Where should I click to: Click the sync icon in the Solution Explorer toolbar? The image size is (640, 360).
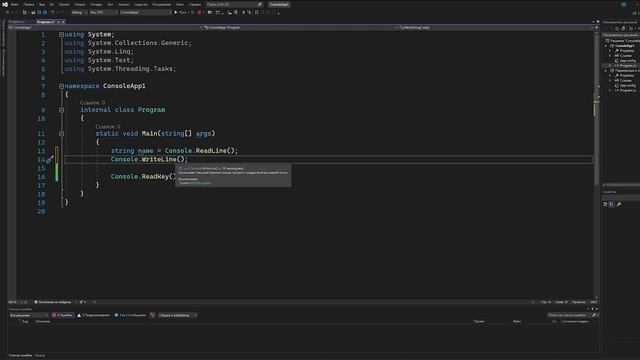623,29
